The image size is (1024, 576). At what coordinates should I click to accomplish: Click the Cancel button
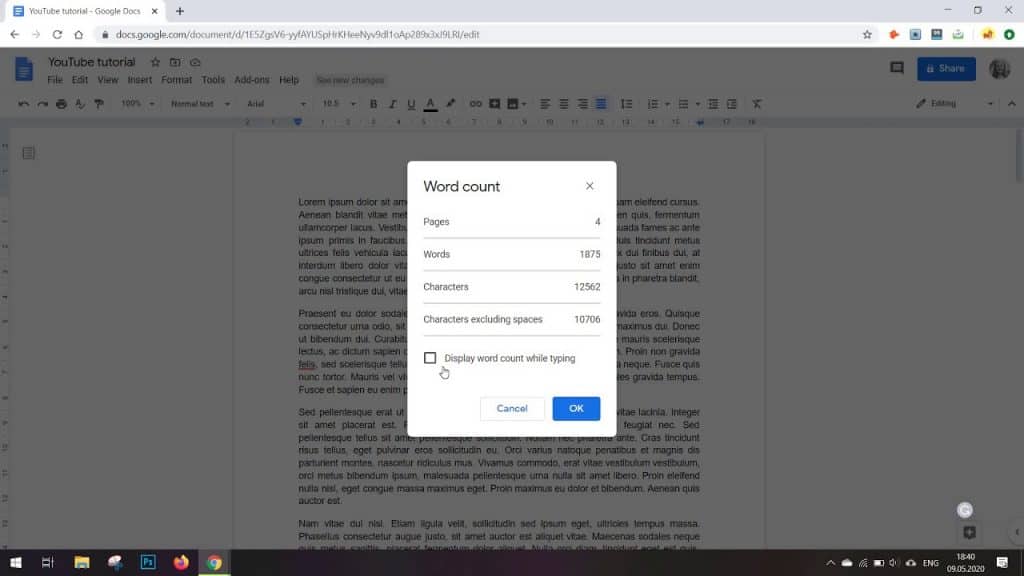[x=512, y=408]
